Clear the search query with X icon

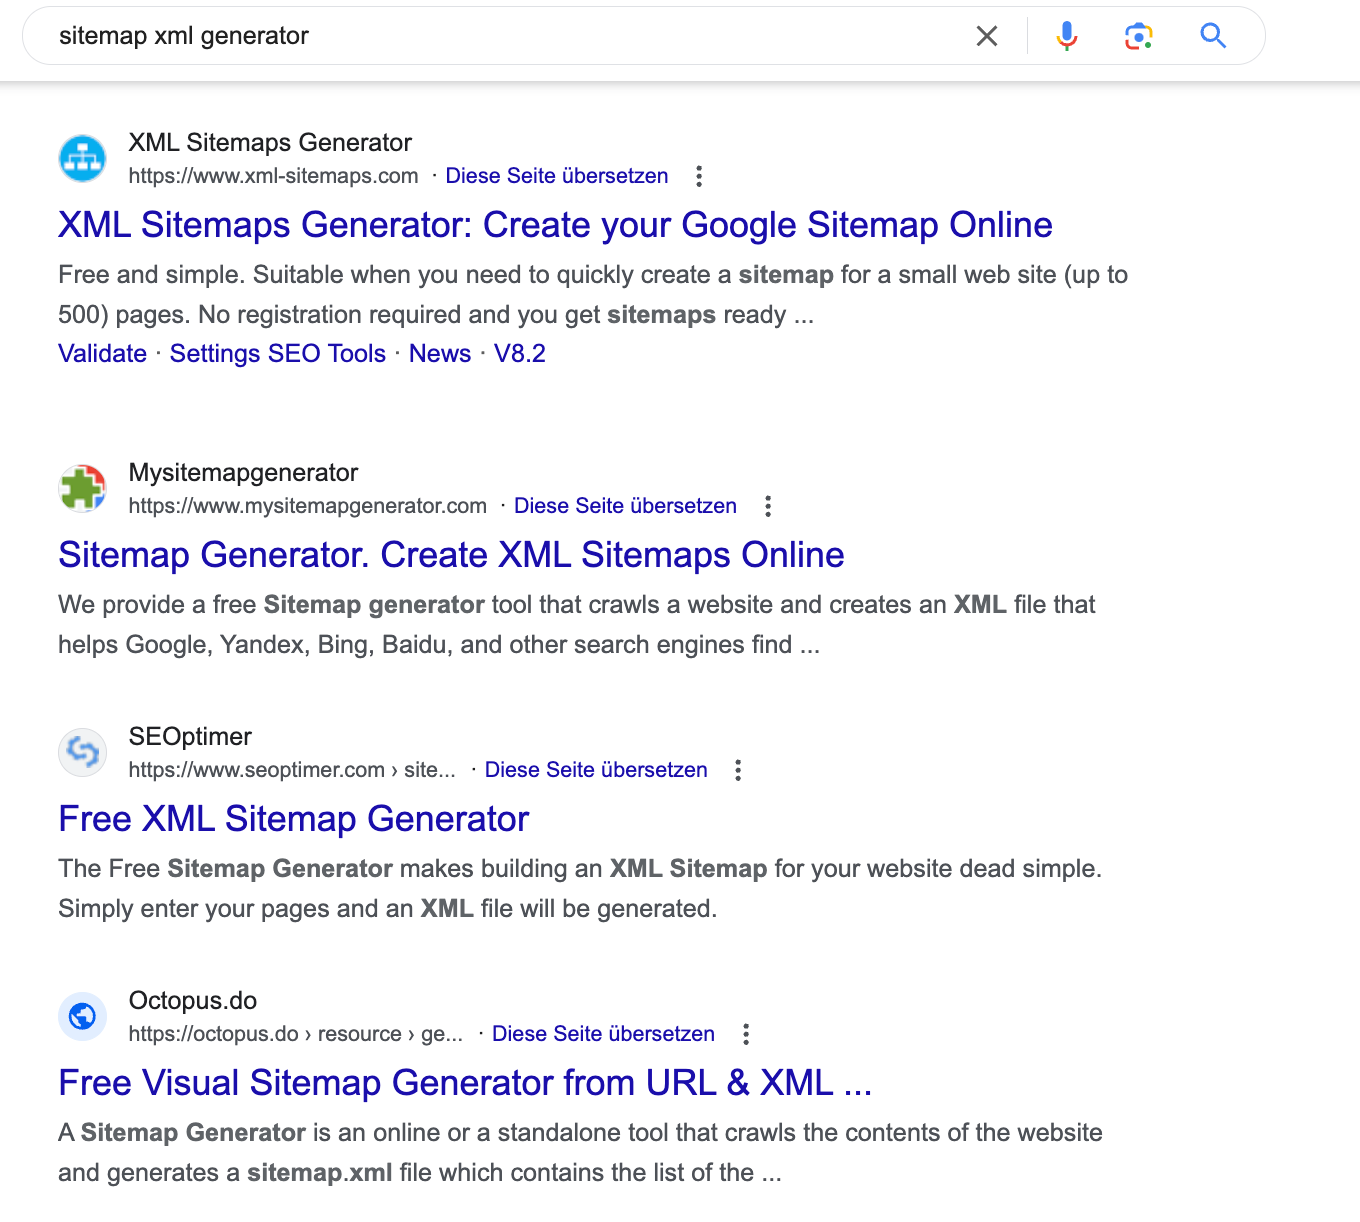pyautogui.click(x=987, y=36)
